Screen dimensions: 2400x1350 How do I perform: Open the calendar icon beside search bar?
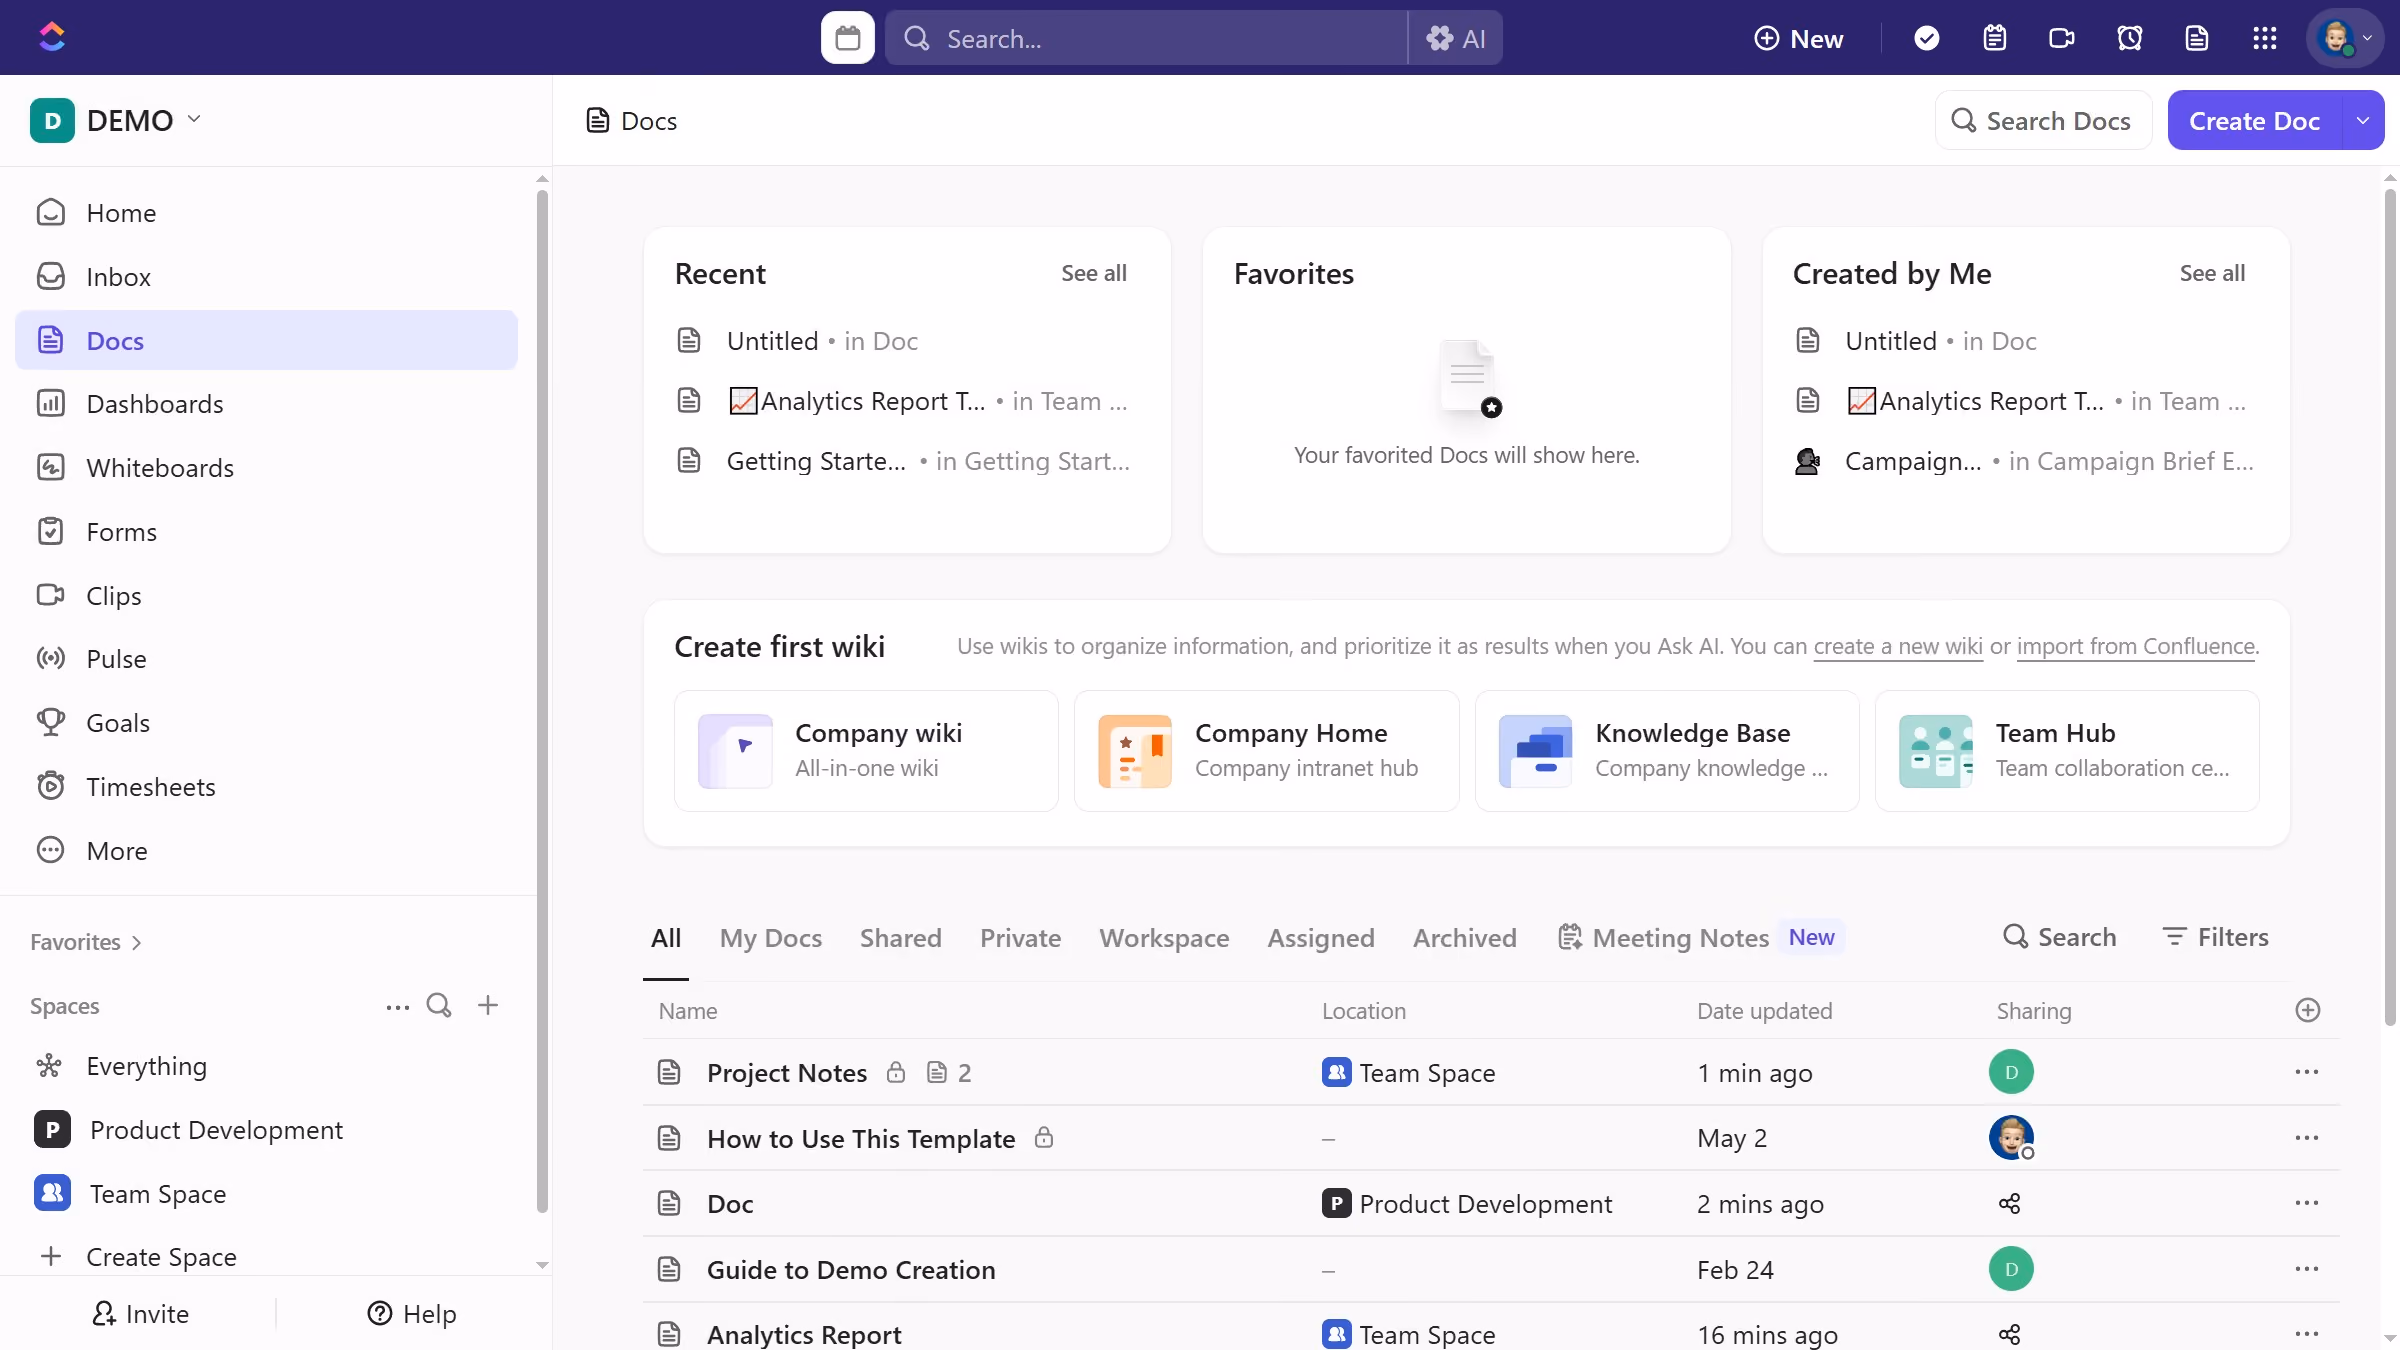[x=847, y=38]
